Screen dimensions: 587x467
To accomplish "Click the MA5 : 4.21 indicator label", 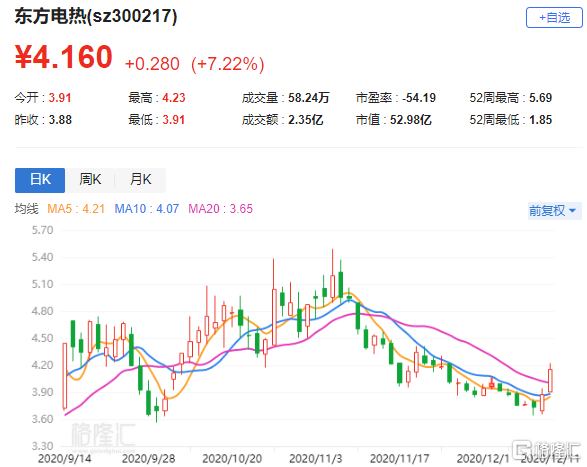I will [x=76, y=209].
